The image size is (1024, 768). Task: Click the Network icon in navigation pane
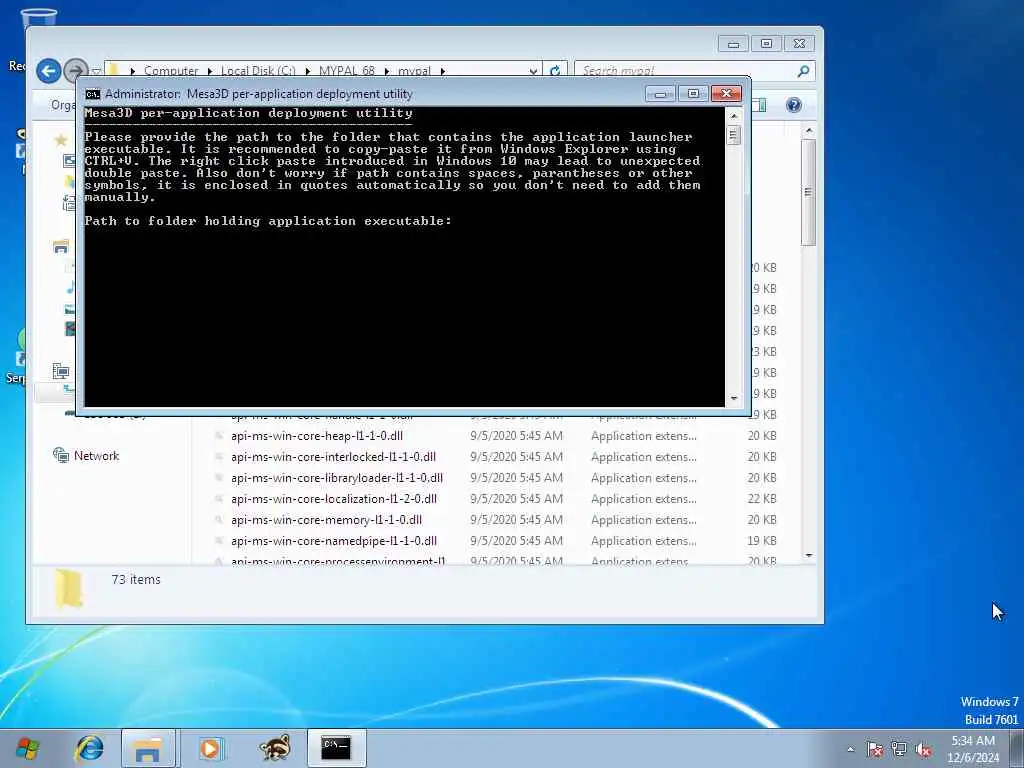click(x=61, y=455)
